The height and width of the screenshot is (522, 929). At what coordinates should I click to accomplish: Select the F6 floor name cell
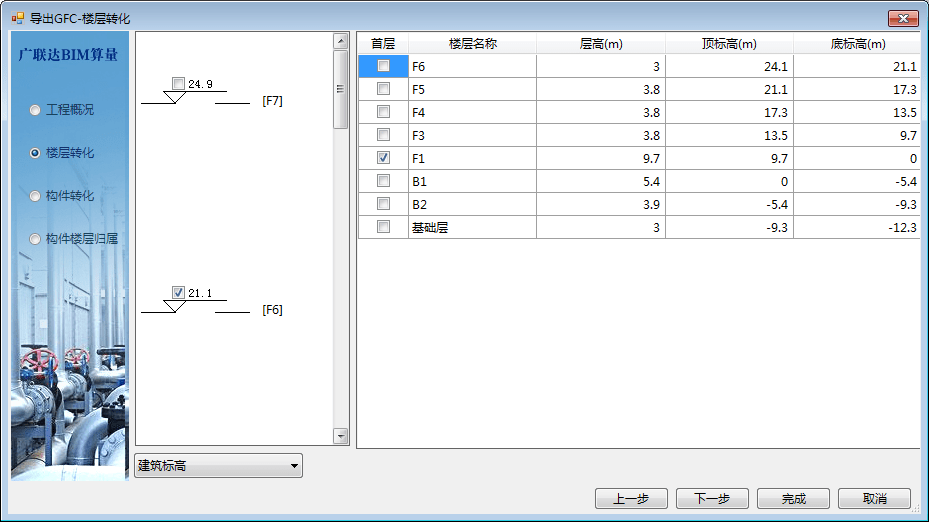[x=472, y=66]
